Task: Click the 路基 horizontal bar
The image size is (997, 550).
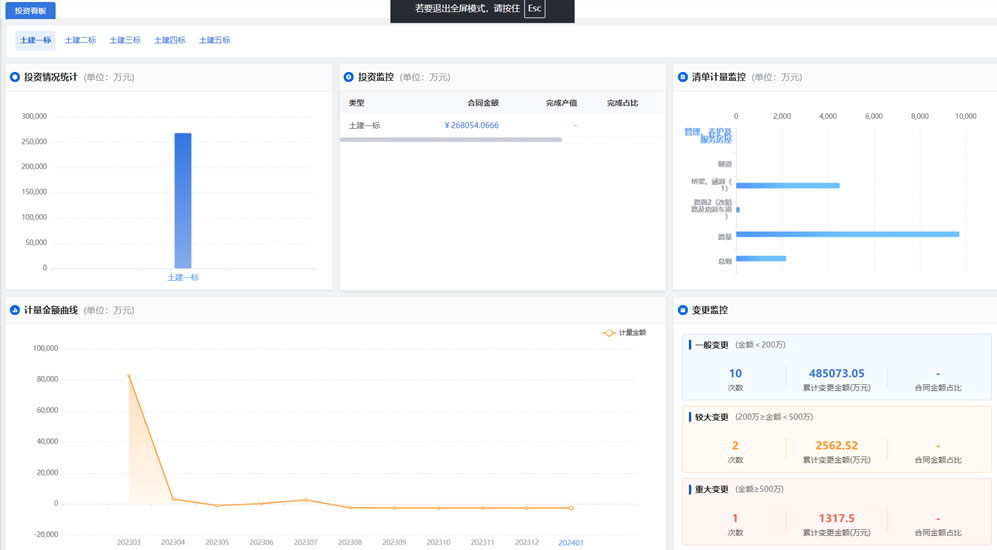Action: 847,234
